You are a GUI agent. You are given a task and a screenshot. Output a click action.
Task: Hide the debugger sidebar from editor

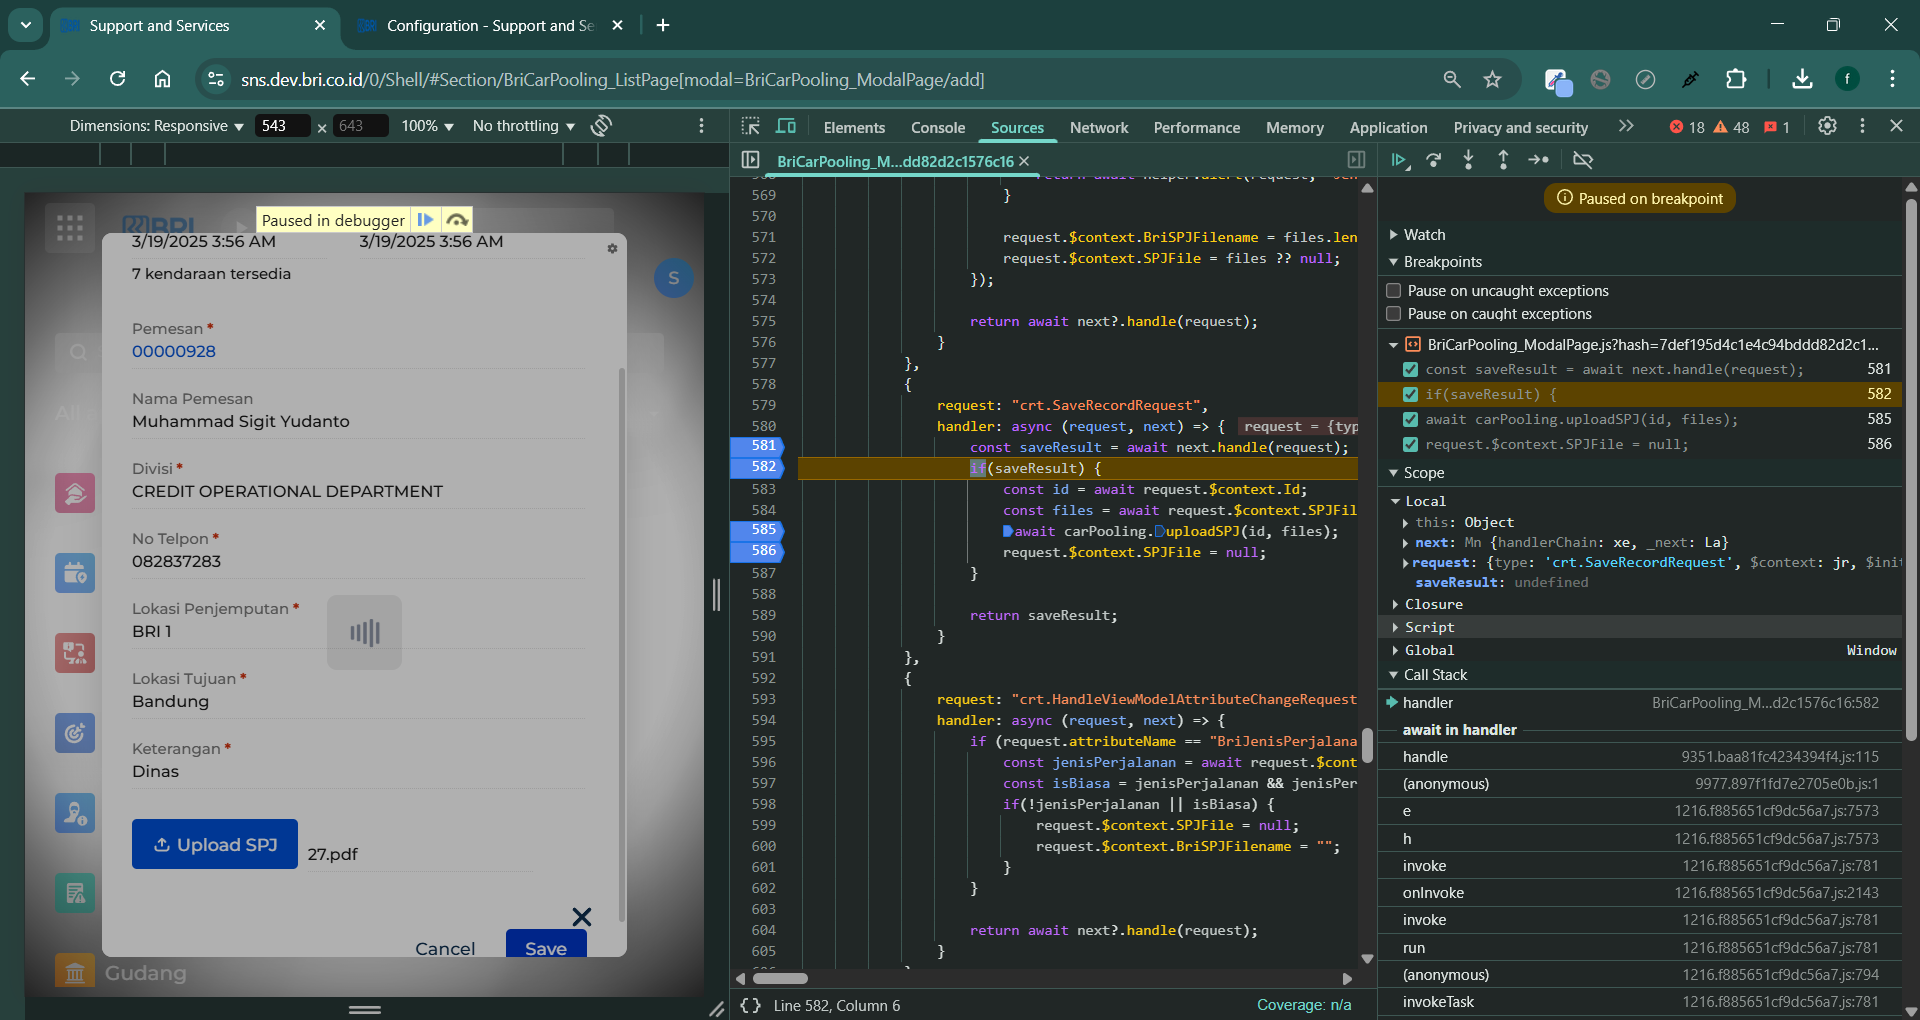[1356, 160]
